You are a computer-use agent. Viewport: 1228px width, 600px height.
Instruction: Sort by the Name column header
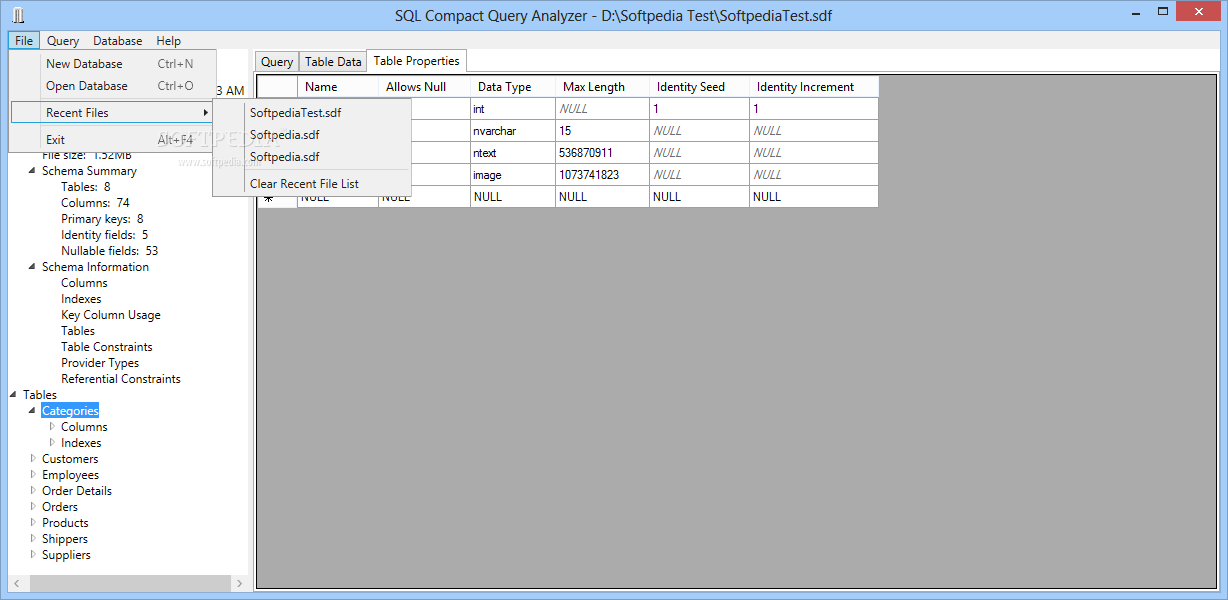(338, 87)
